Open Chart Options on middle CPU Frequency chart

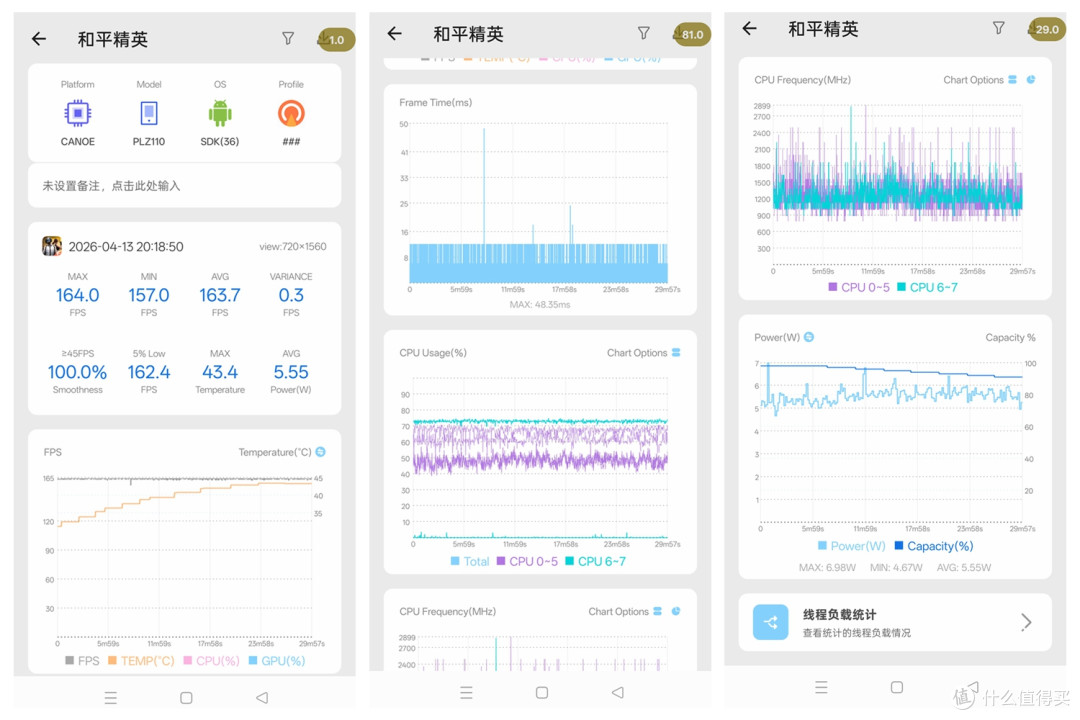click(625, 611)
